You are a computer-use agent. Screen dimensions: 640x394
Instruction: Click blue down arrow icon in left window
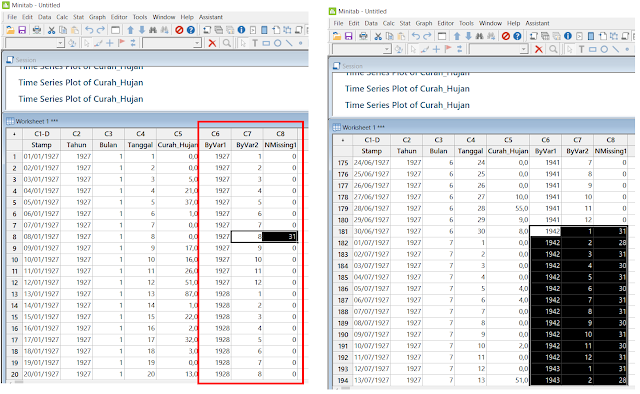coord(142,30)
